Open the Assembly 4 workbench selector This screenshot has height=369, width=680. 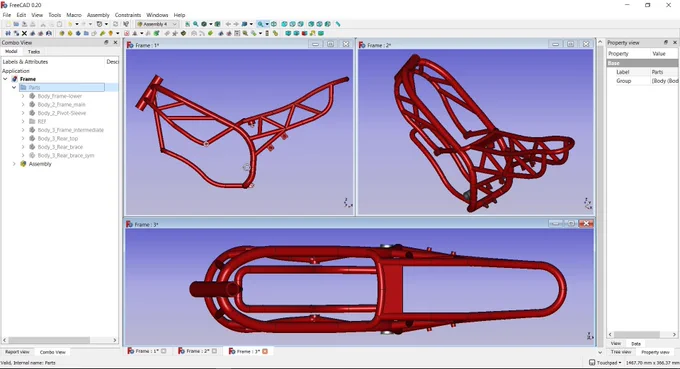tap(157, 24)
